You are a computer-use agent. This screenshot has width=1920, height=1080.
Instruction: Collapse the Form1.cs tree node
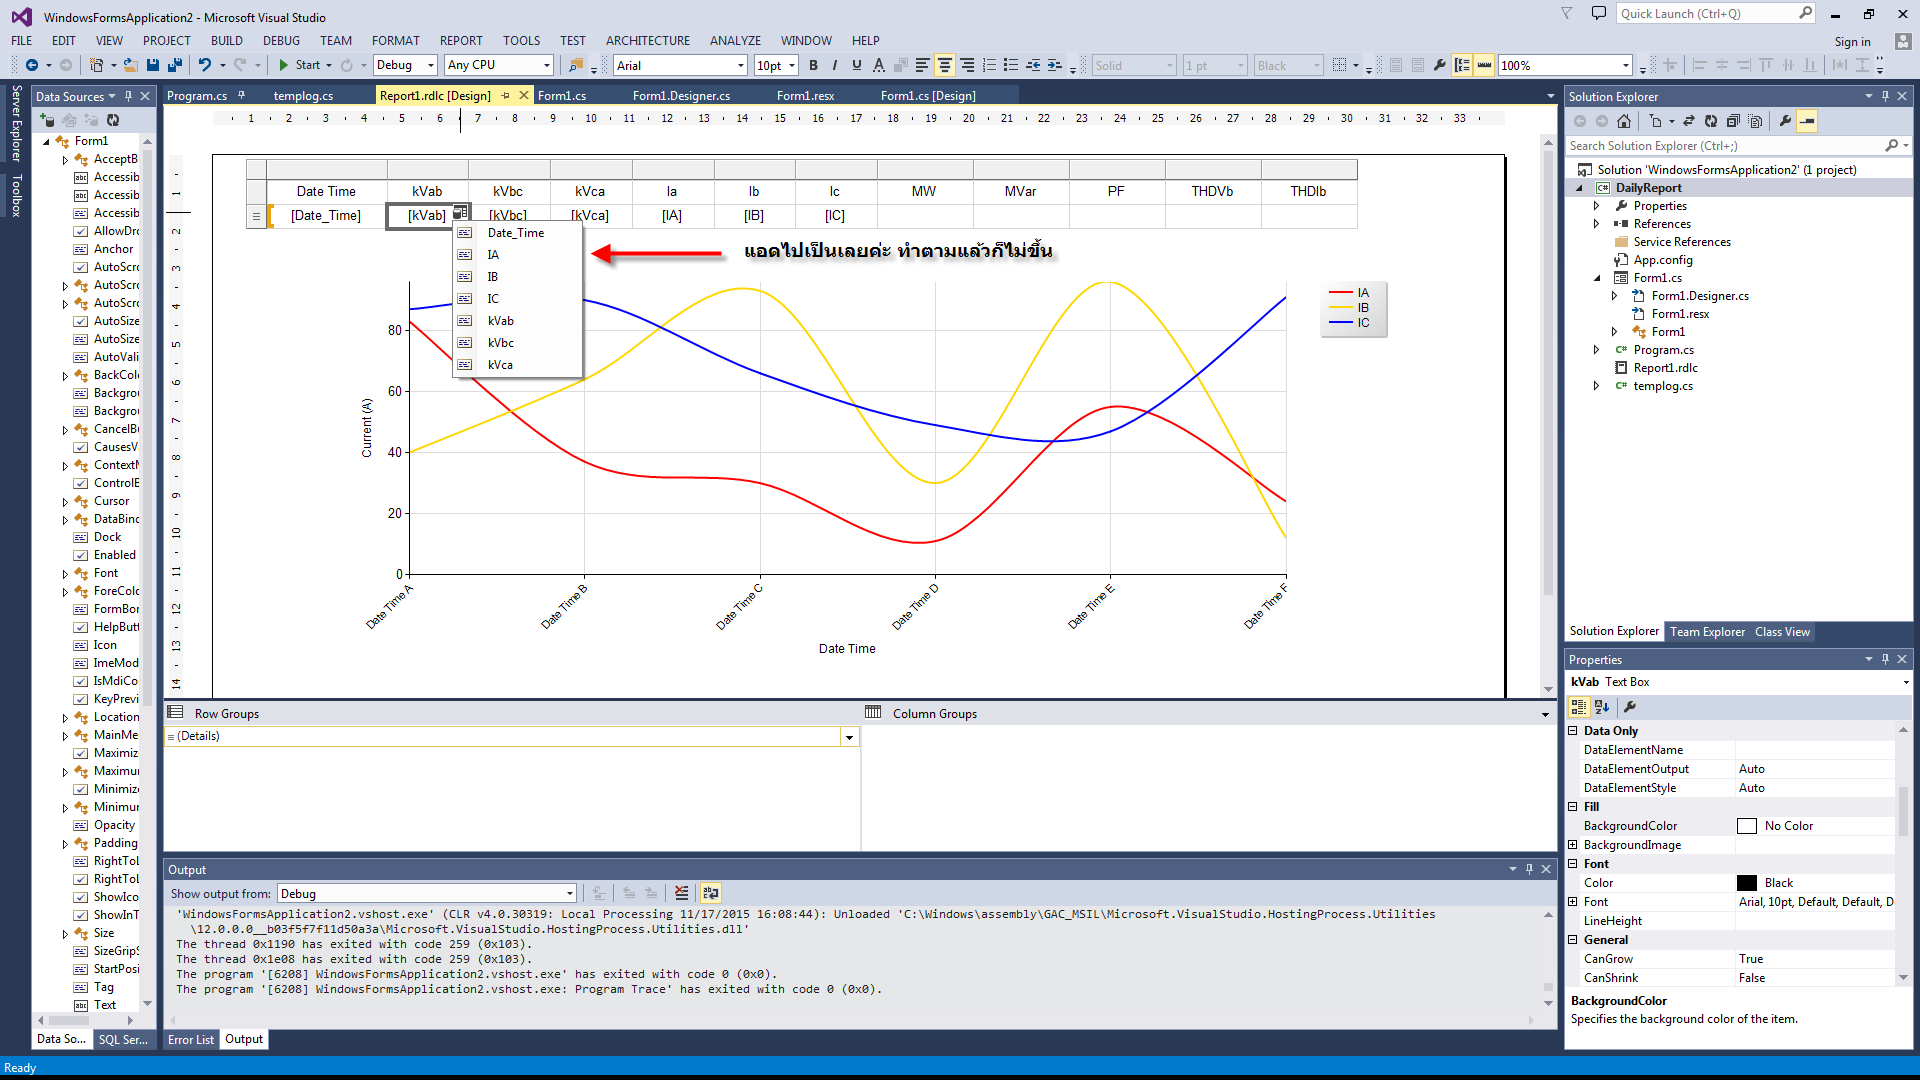(x=1597, y=278)
